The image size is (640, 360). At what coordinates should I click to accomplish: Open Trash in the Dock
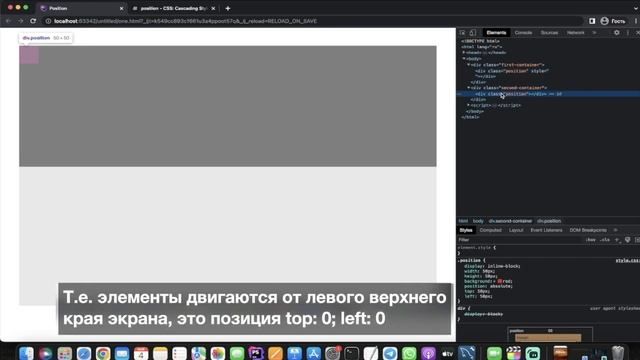pos(618,353)
